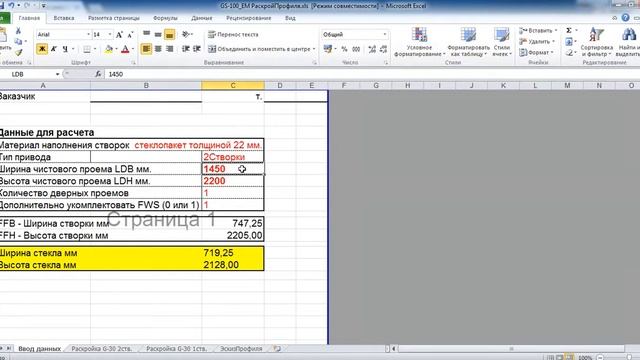Open the Условное форматирование menu
This screenshot has height=360, width=640.
point(420,42)
